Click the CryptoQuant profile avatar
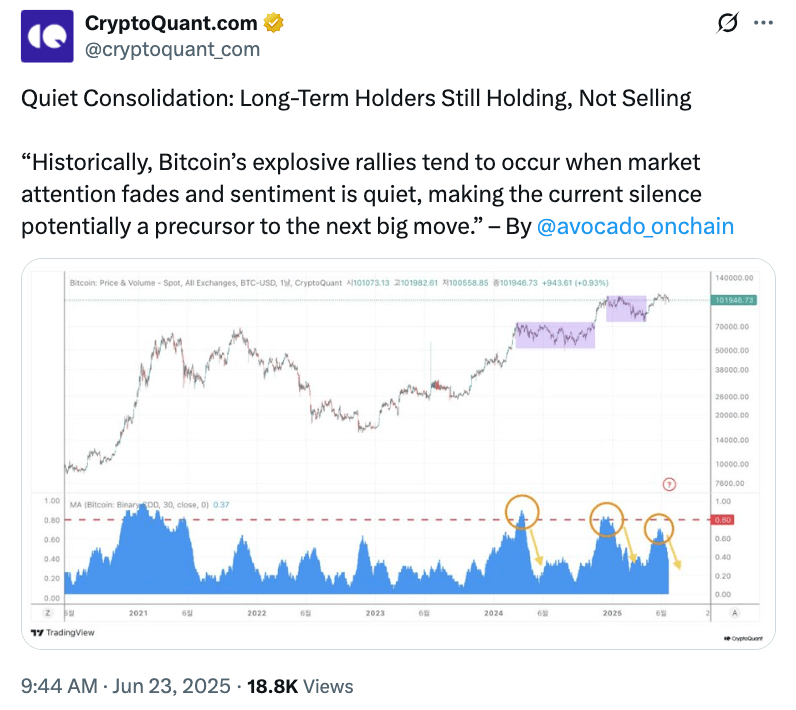The image size is (796, 710). 46,36
